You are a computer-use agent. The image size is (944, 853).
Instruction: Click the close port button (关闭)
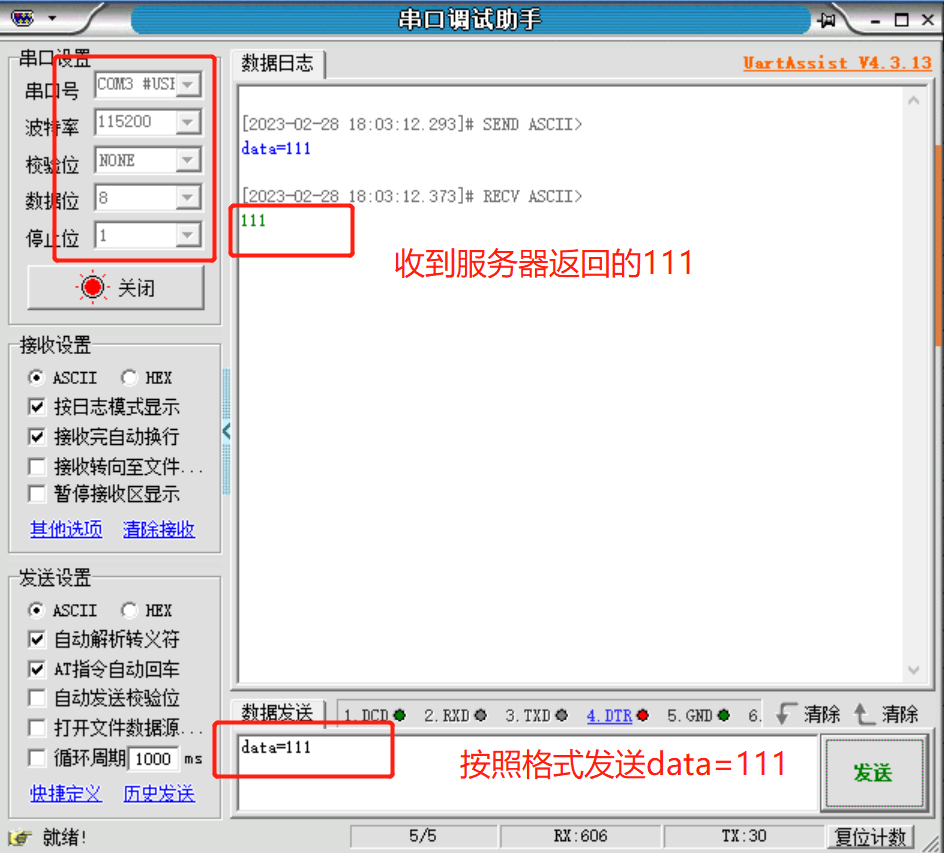[116, 288]
